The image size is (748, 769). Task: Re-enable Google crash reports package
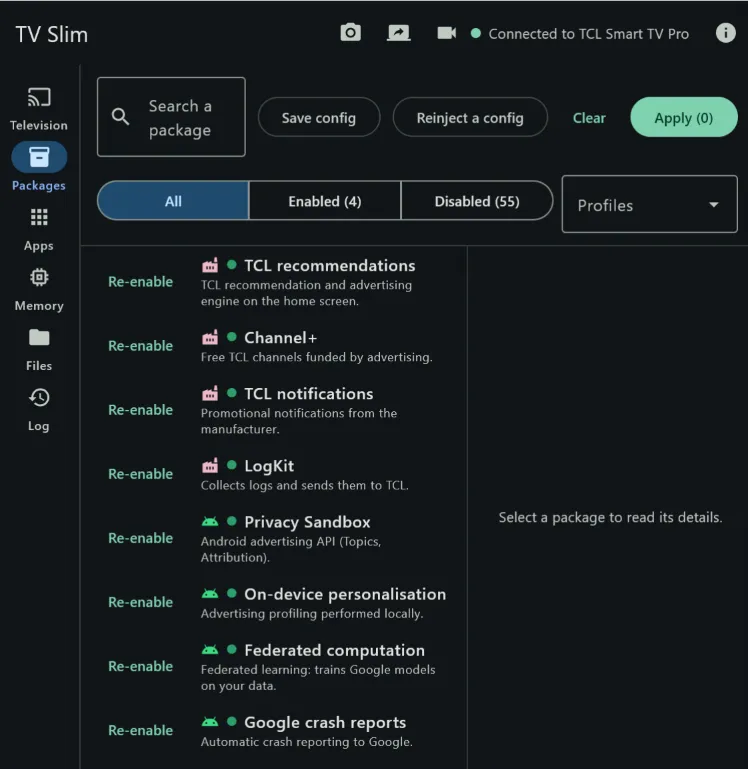(140, 730)
